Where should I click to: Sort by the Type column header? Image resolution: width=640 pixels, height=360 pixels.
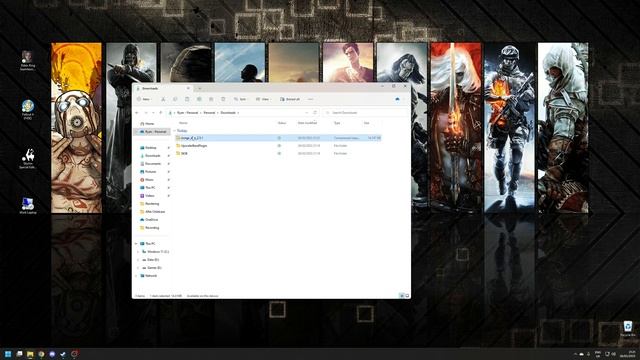337,123
